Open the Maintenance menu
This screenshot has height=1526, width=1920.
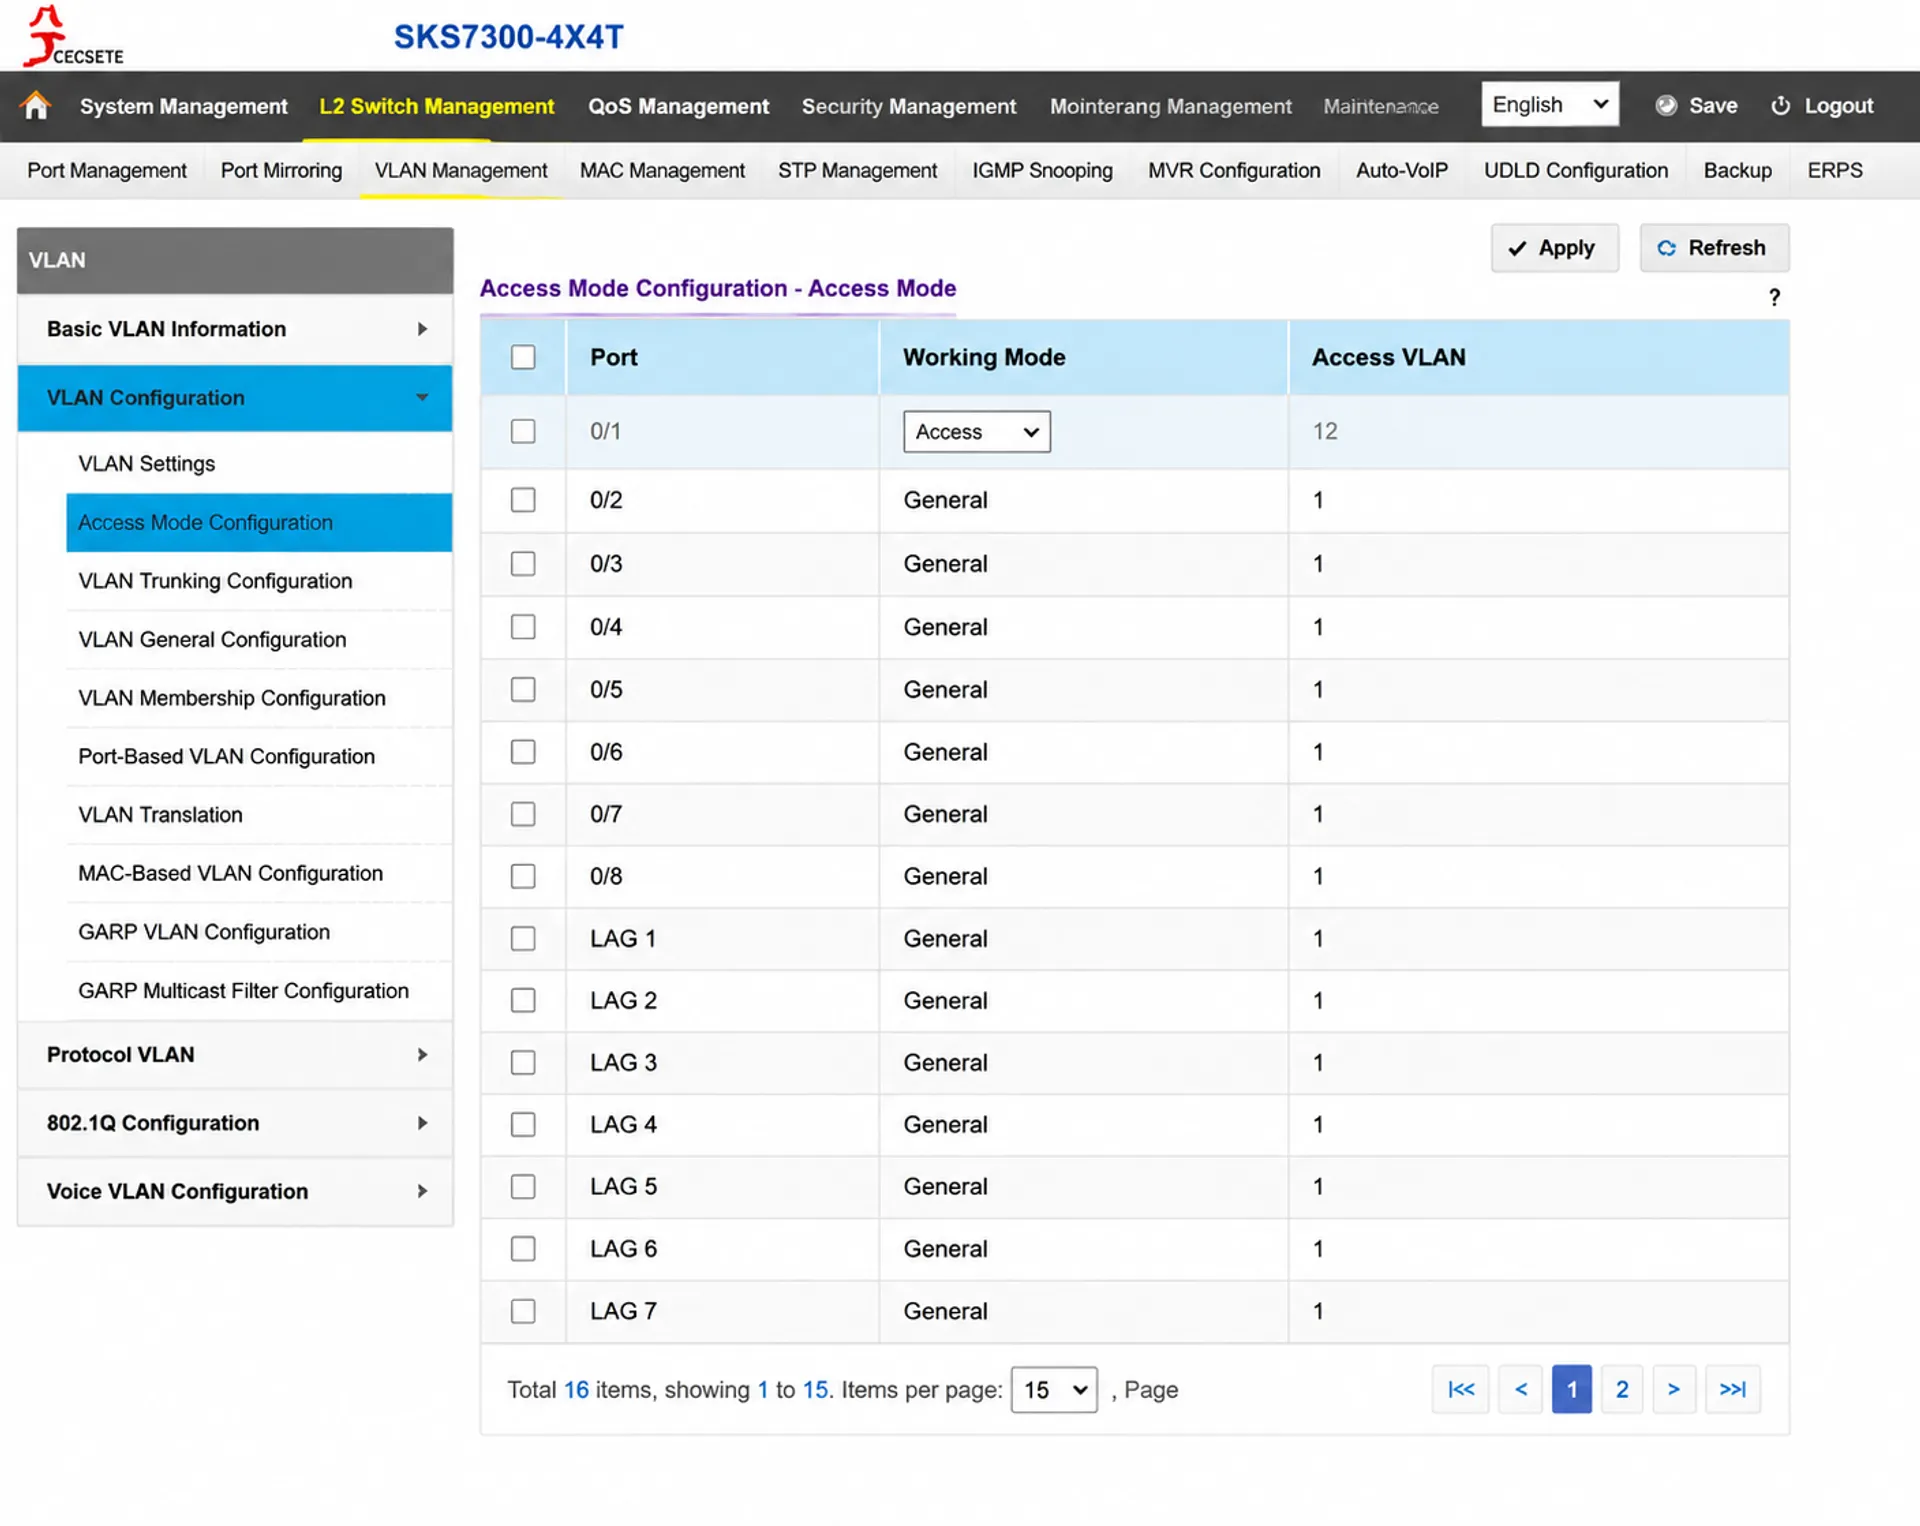click(1380, 106)
